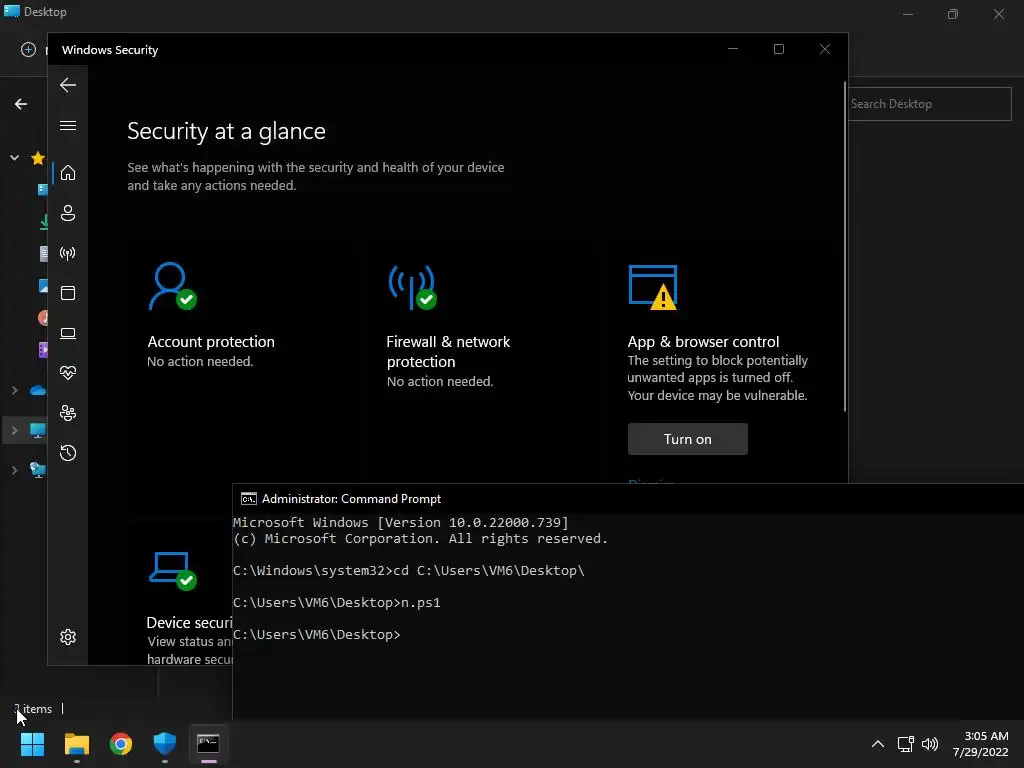Click the n.ps1 command line in Command Prompt
1024x768 pixels.
tap(336, 602)
